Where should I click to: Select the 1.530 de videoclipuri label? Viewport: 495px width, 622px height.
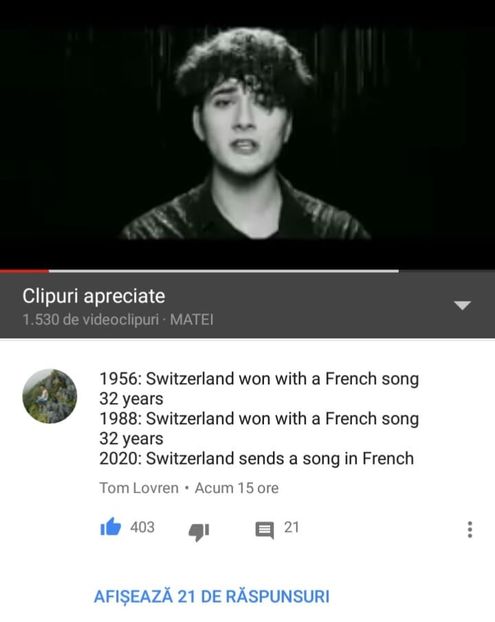tap(90, 319)
